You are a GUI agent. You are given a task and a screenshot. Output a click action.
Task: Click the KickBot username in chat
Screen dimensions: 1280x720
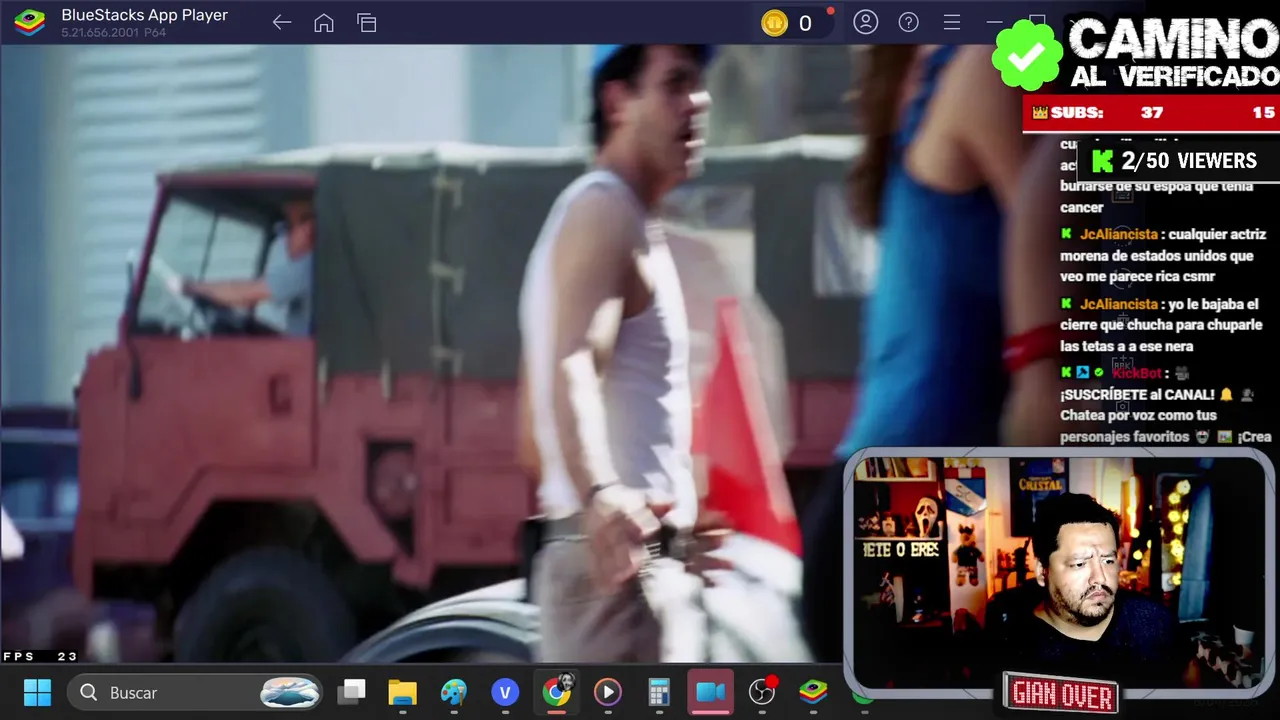[1136, 373]
